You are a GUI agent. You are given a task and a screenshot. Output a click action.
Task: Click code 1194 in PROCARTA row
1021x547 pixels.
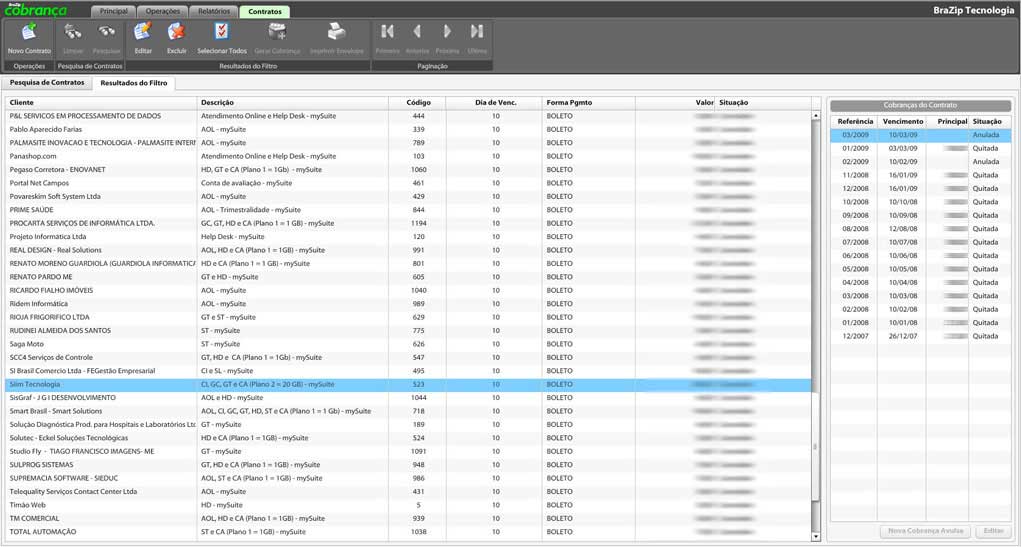(419, 223)
